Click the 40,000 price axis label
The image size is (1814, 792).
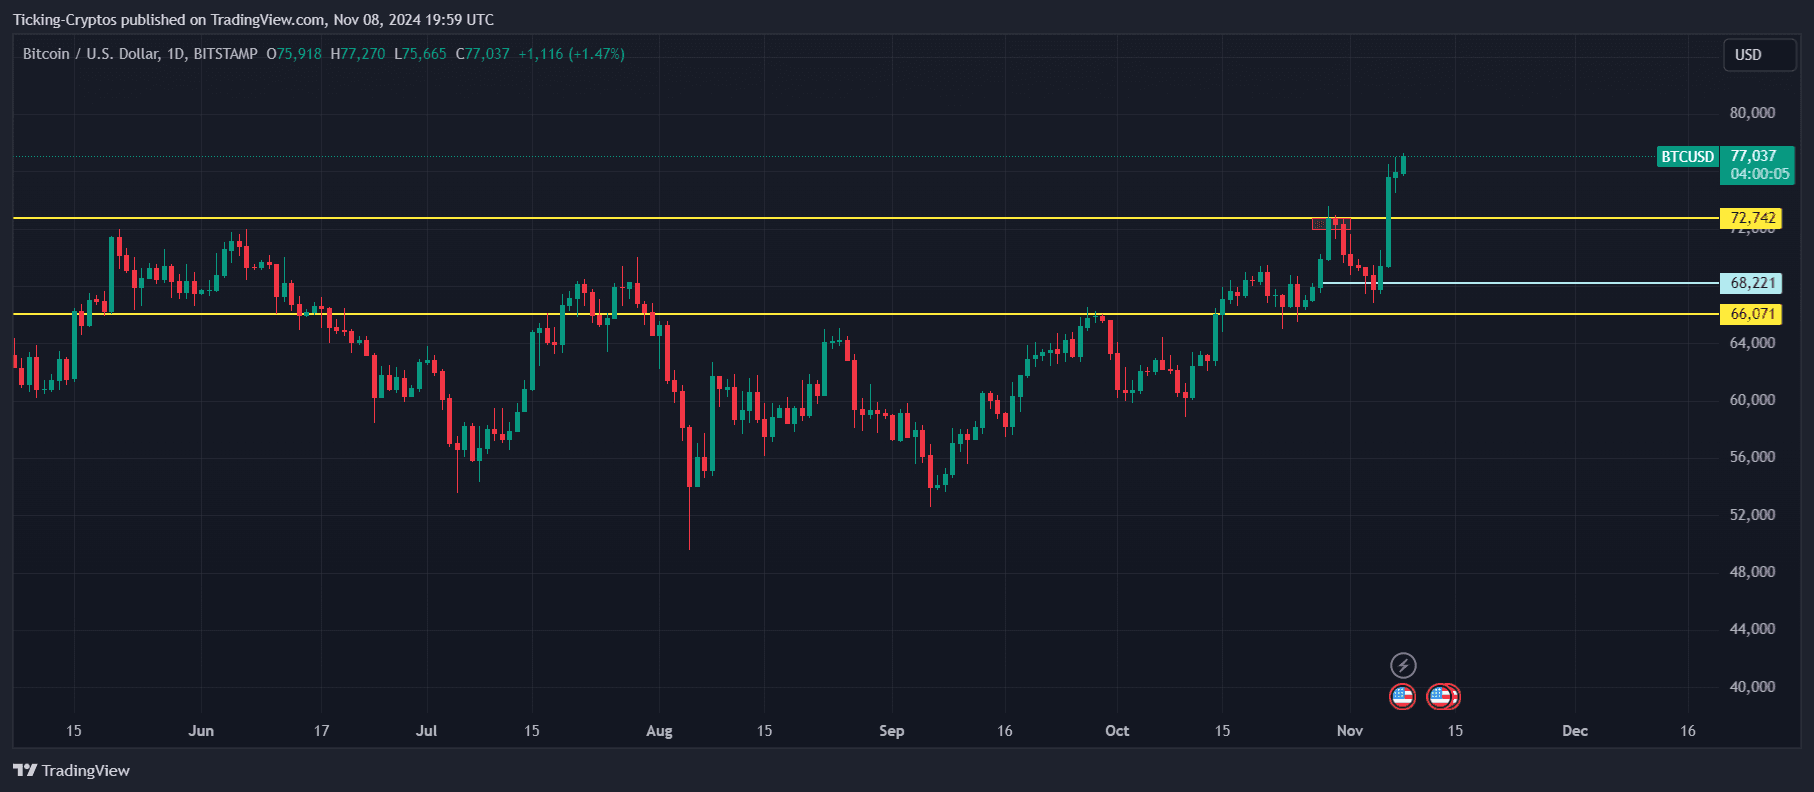pyautogui.click(x=1752, y=687)
